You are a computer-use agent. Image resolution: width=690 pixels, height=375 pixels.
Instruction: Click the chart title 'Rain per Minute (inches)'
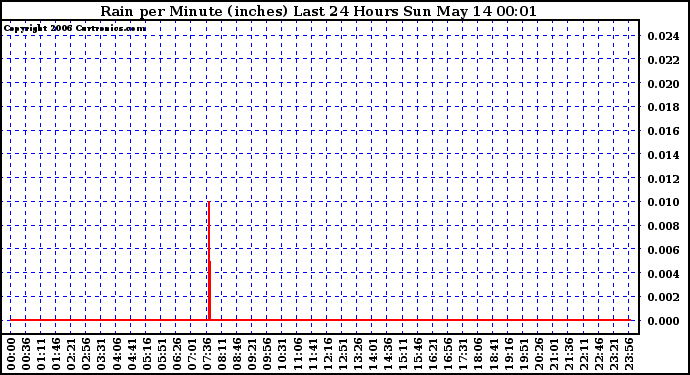[194, 11]
